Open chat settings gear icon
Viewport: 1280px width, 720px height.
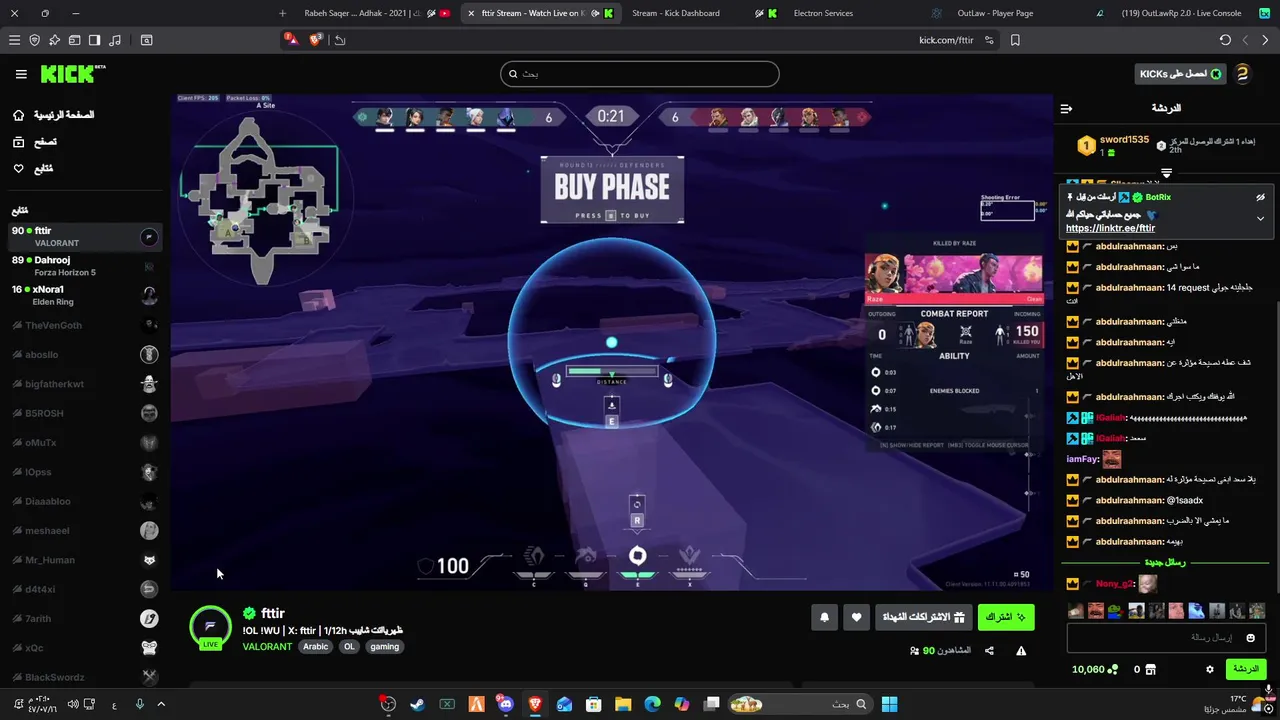click(1210, 669)
